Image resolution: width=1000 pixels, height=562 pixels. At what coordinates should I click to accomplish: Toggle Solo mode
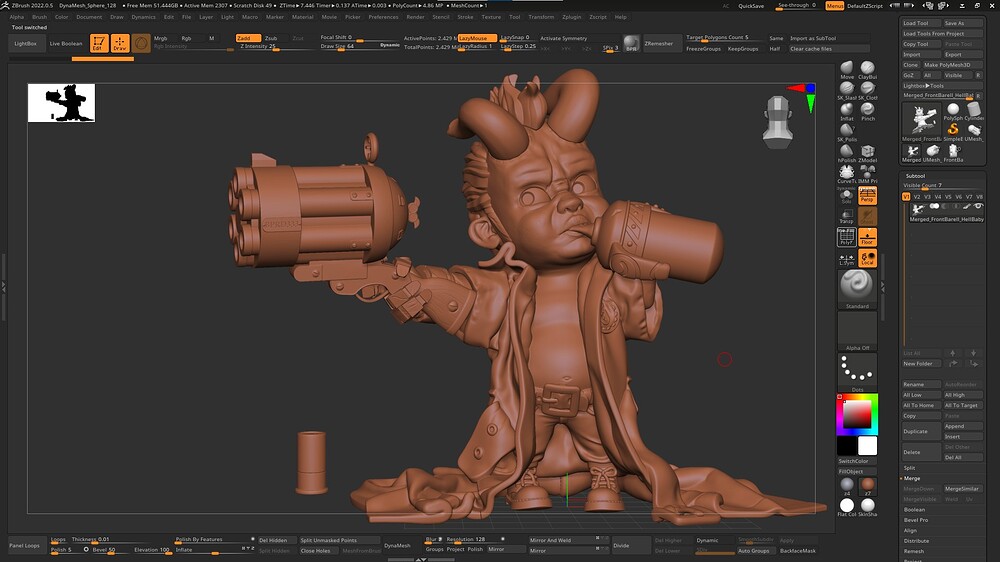coord(846,196)
